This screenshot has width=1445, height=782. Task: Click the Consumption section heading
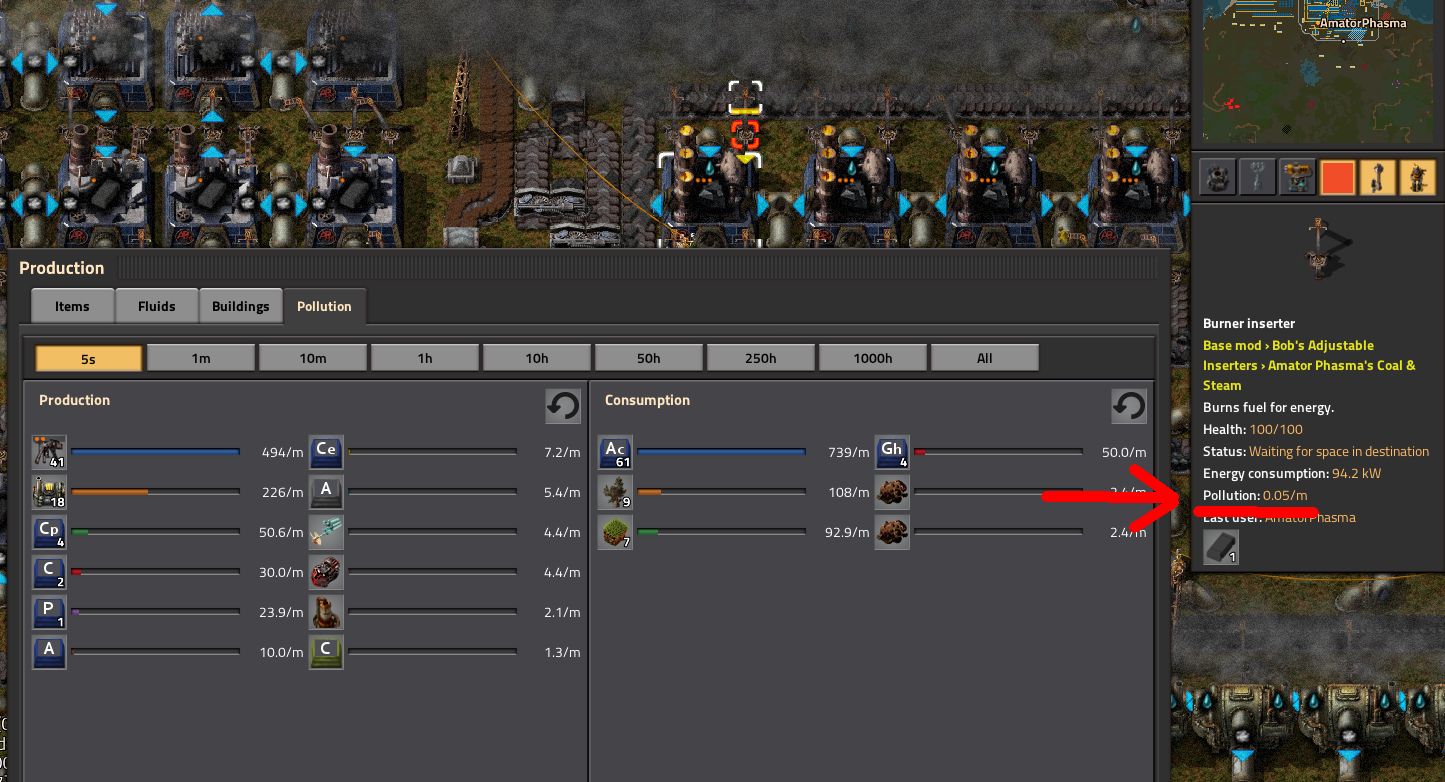pyautogui.click(x=647, y=400)
